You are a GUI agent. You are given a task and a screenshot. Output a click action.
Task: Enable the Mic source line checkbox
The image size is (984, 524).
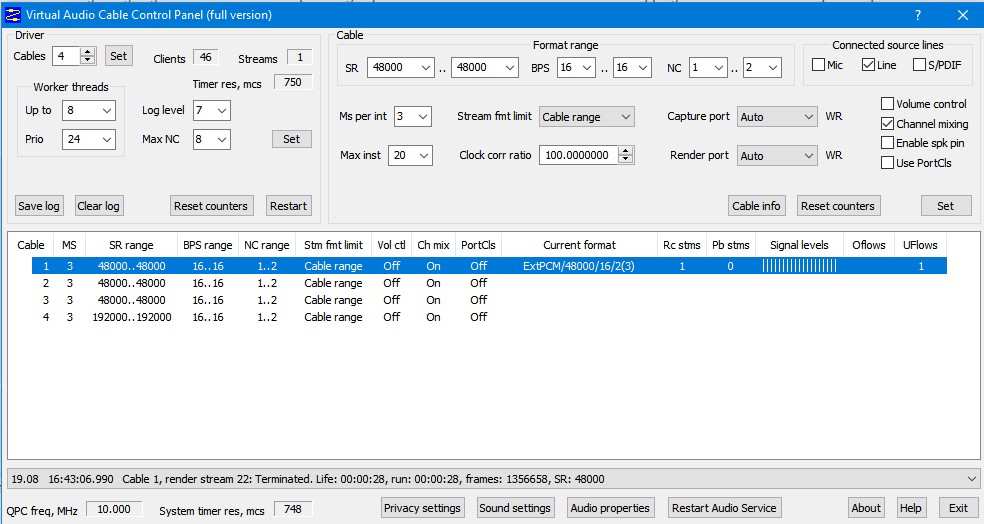tap(819, 66)
